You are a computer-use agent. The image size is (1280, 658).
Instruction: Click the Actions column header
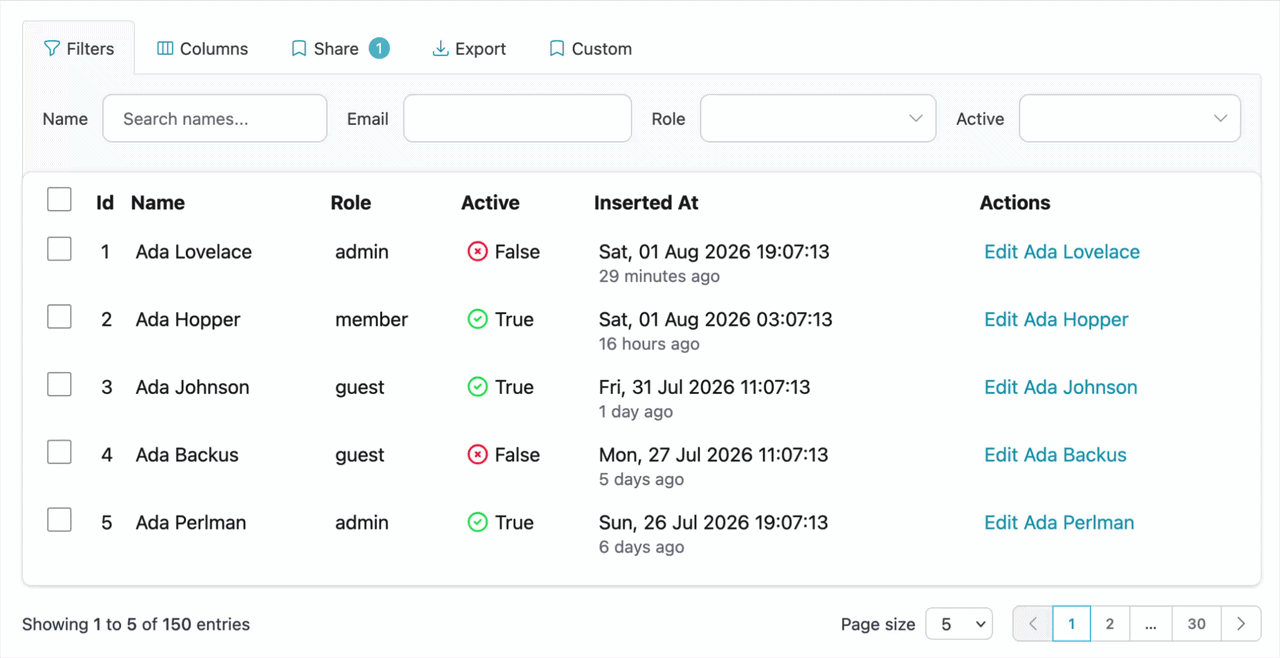coord(1015,203)
